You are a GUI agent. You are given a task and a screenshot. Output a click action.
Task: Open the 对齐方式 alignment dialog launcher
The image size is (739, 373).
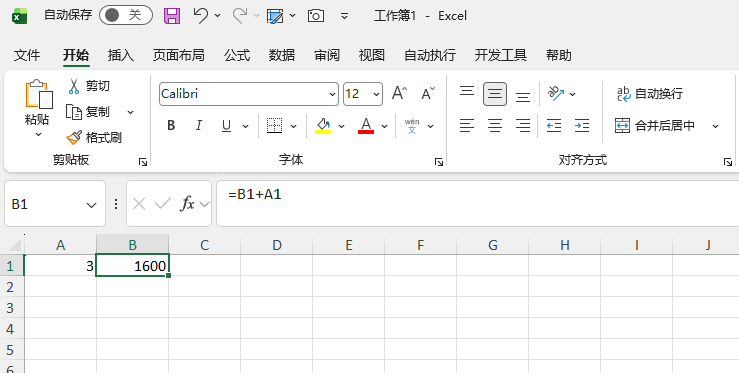click(728, 162)
